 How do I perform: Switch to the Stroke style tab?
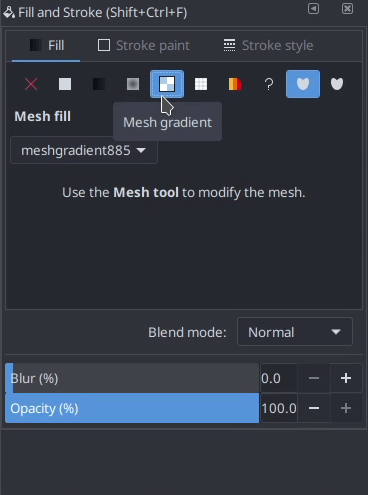point(268,45)
